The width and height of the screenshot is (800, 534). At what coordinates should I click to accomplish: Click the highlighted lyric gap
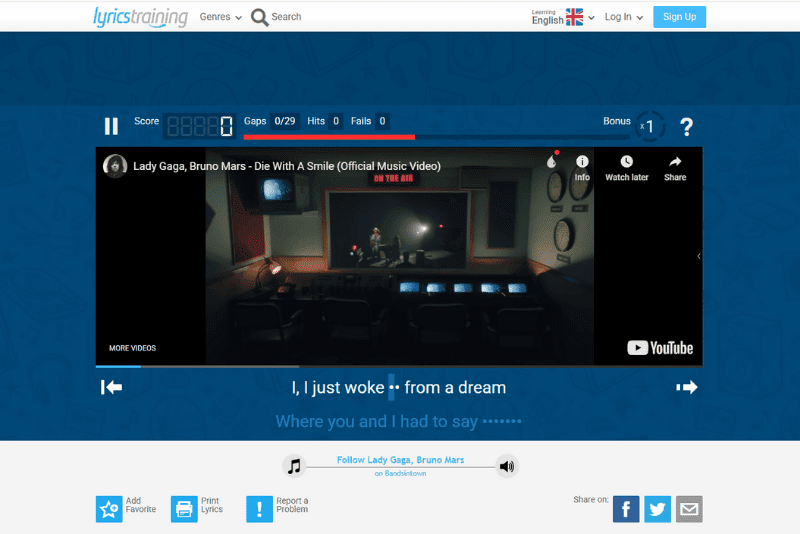(x=393, y=387)
